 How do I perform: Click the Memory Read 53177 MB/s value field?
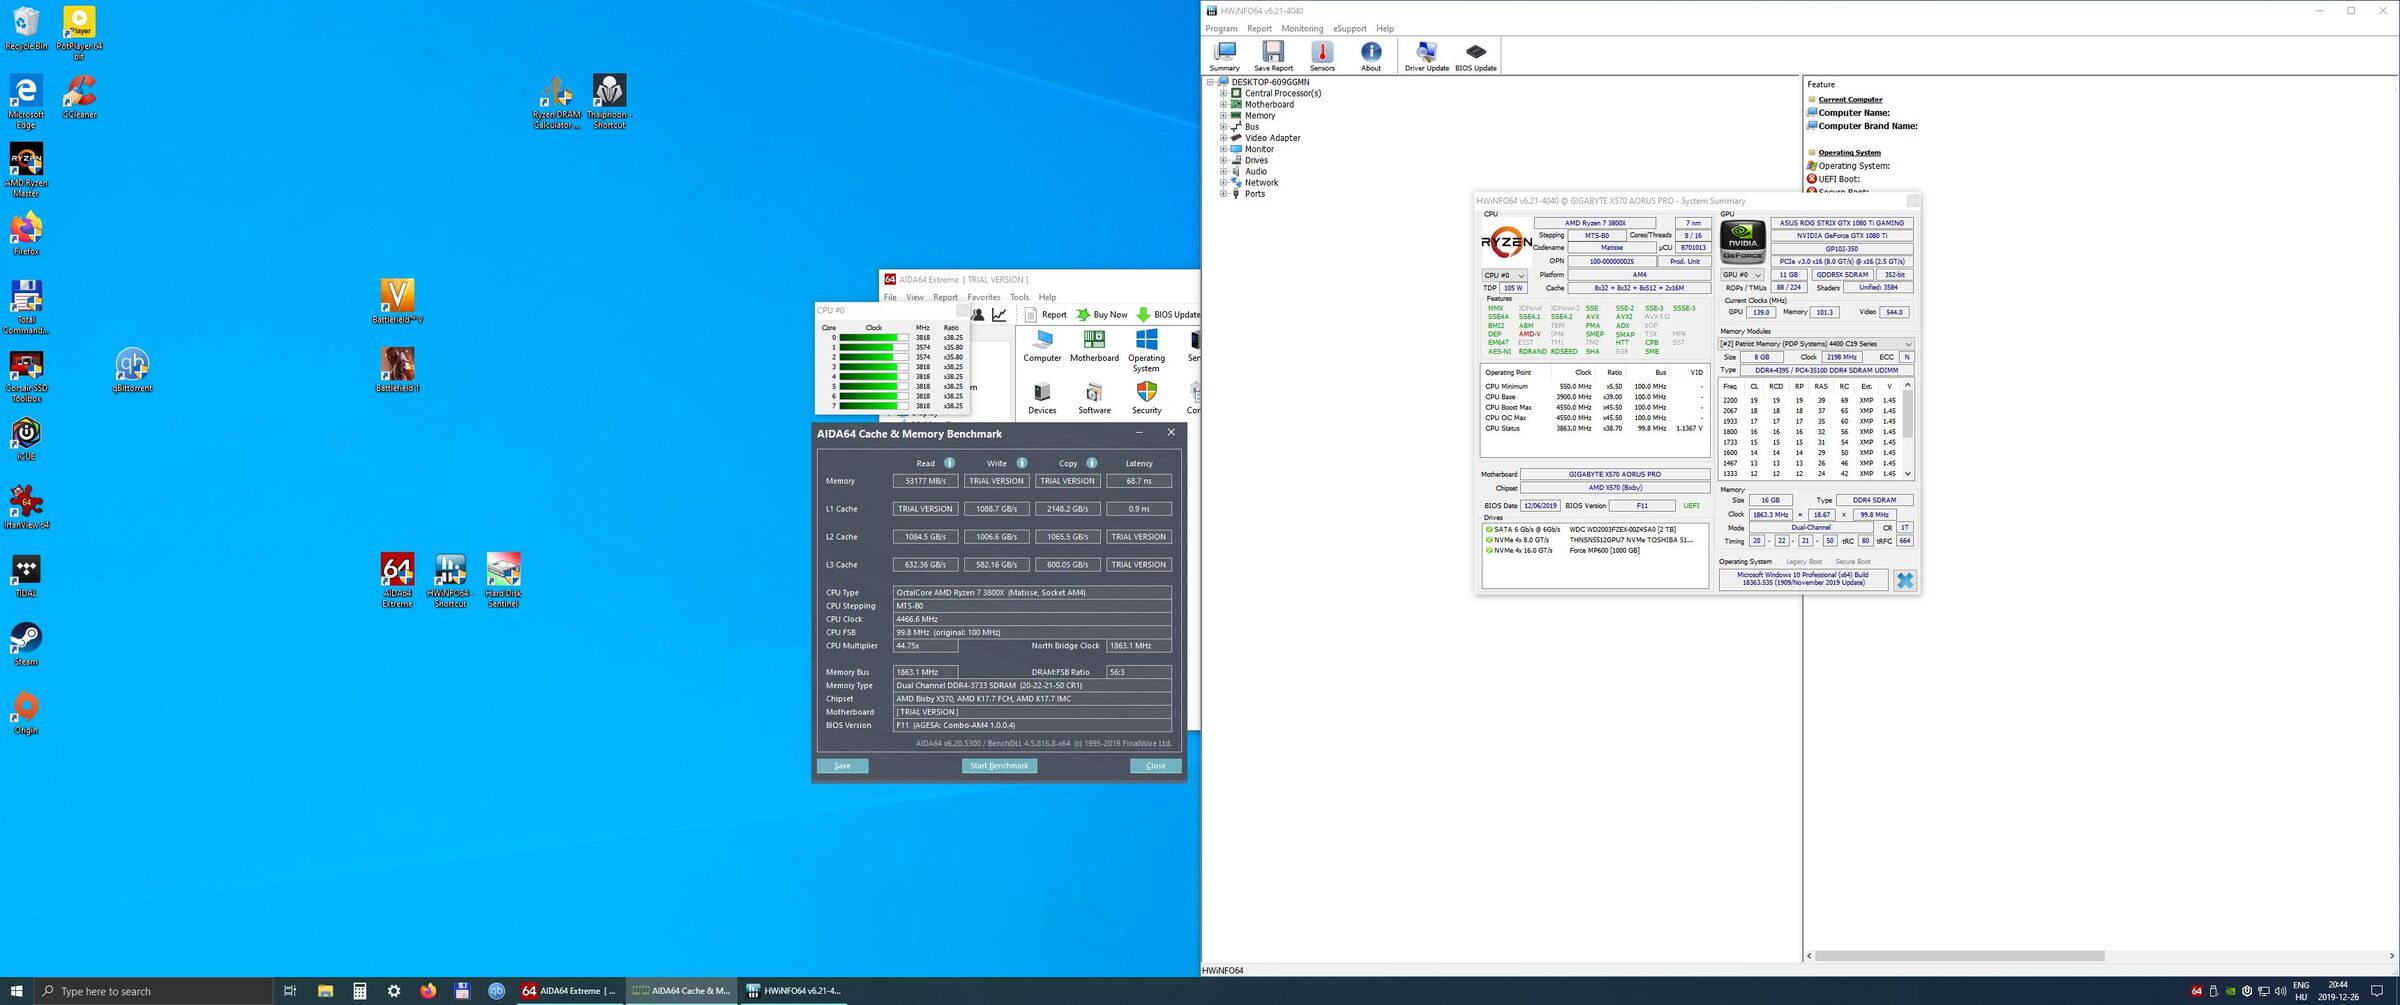925,481
